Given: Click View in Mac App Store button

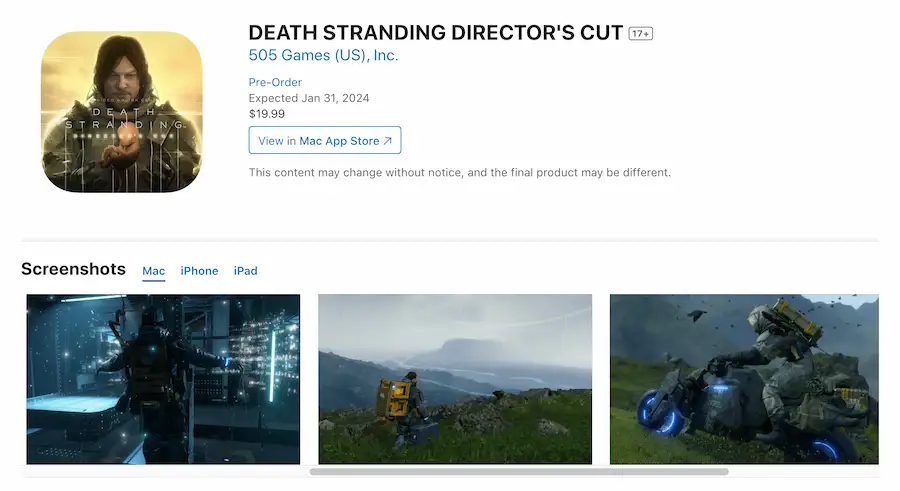Looking at the screenshot, I should pyautogui.click(x=325, y=140).
